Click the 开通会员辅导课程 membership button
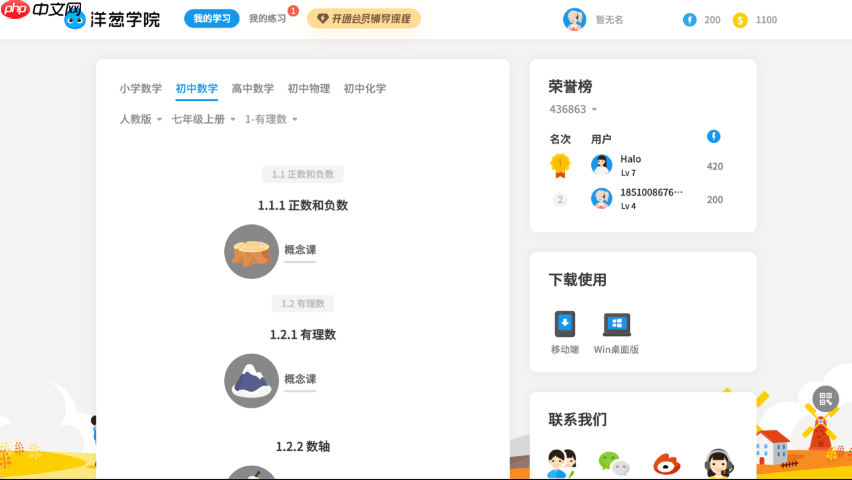This screenshot has height=480, width=852. [363, 19]
